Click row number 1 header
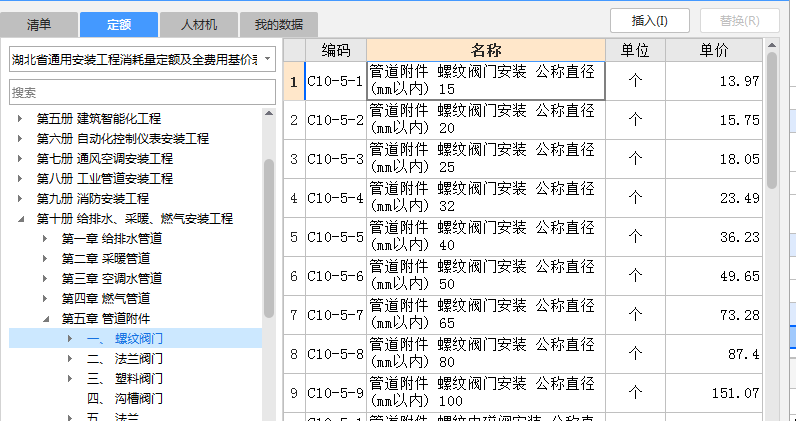The width and height of the screenshot is (796, 421). tap(294, 81)
